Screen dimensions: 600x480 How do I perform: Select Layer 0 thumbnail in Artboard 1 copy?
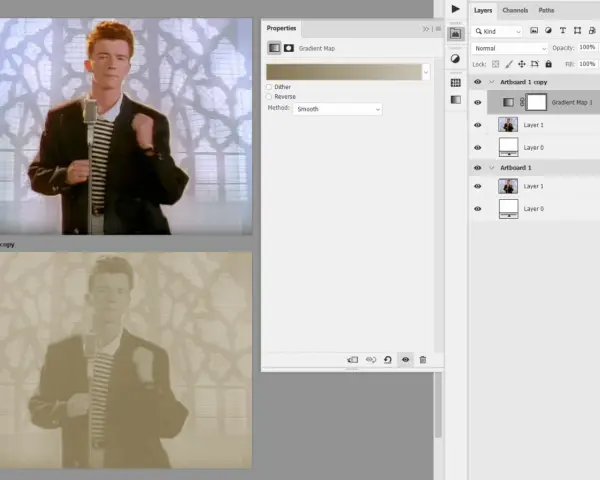509,147
